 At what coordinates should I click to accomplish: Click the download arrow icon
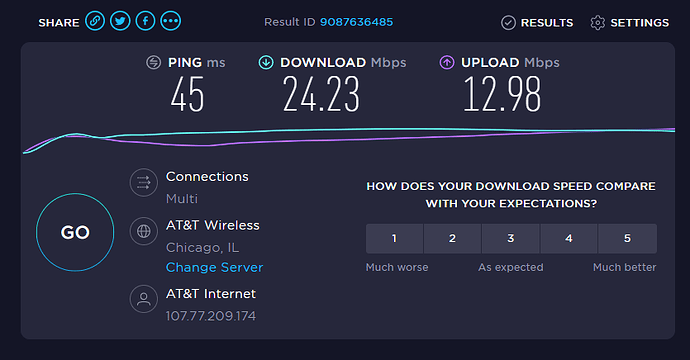tap(266, 62)
